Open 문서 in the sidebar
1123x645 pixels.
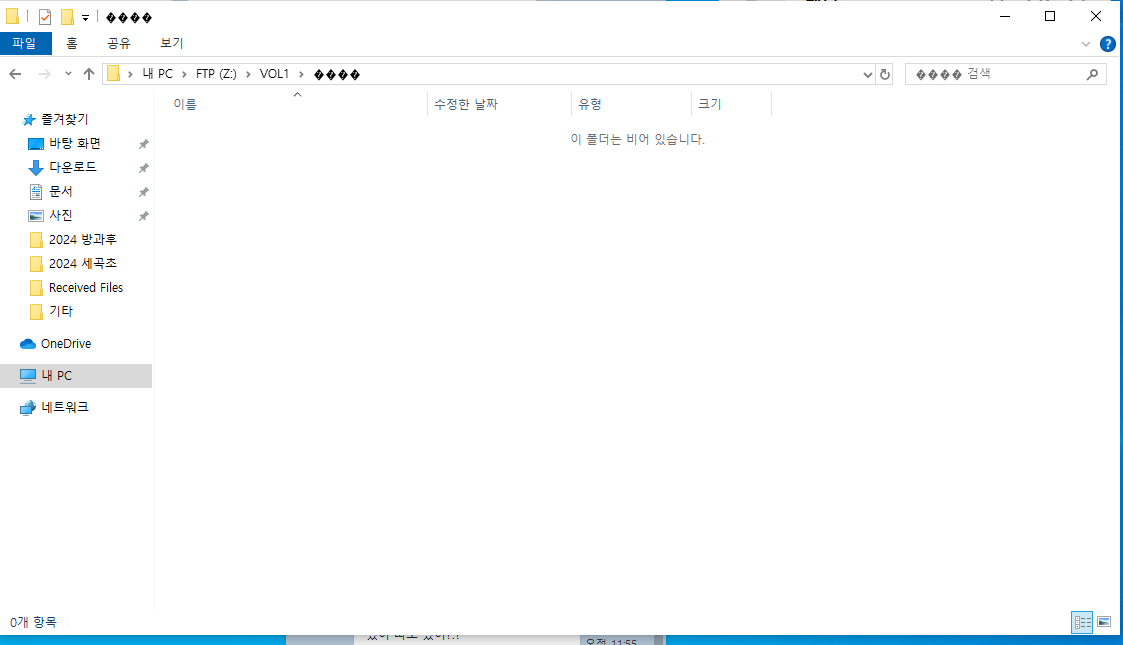click(60, 192)
